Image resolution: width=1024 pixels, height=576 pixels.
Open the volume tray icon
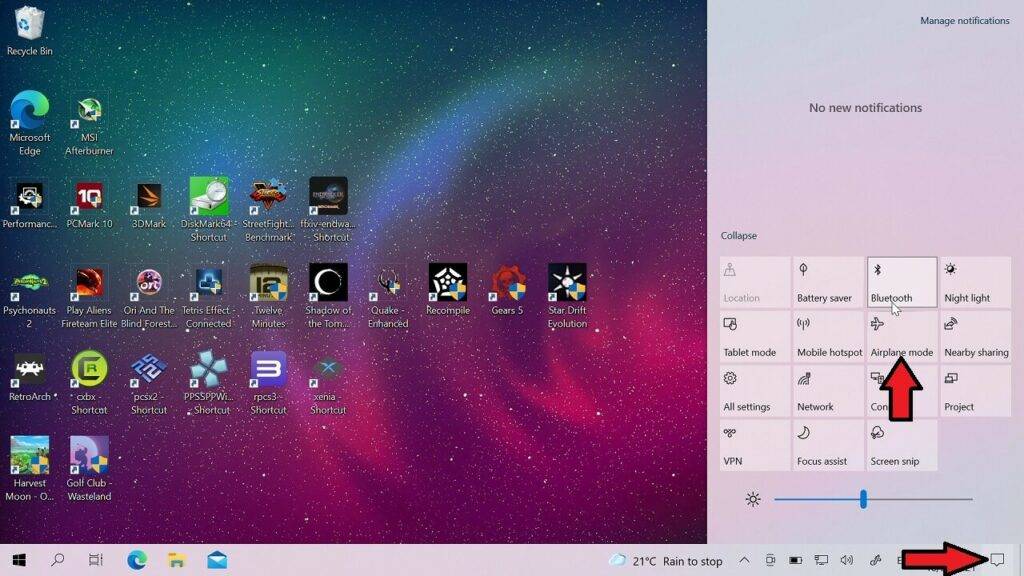[847, 560]
